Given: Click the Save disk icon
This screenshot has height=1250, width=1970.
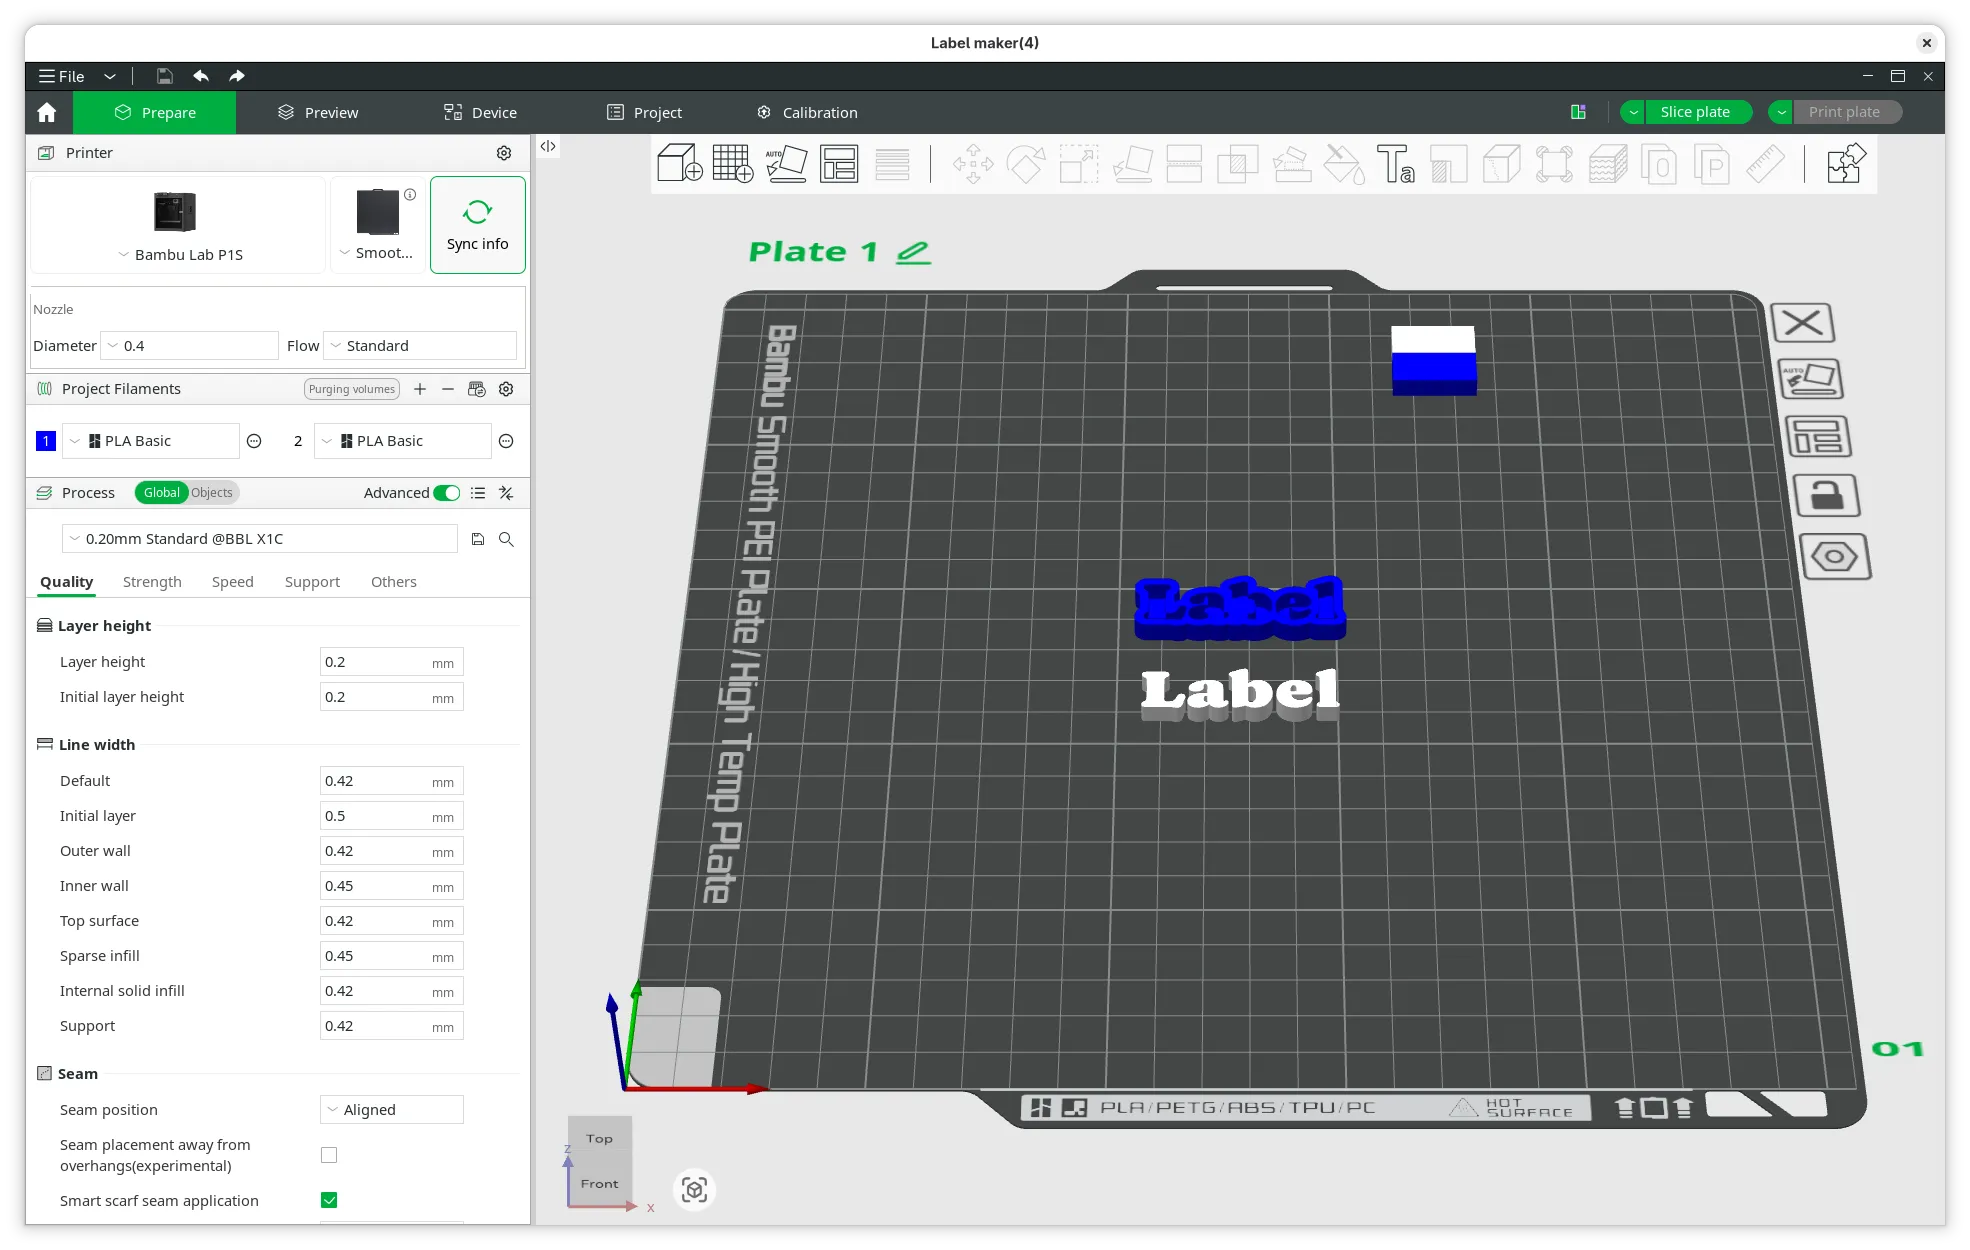Looking at the screenshot, I should tap(165, 76).
